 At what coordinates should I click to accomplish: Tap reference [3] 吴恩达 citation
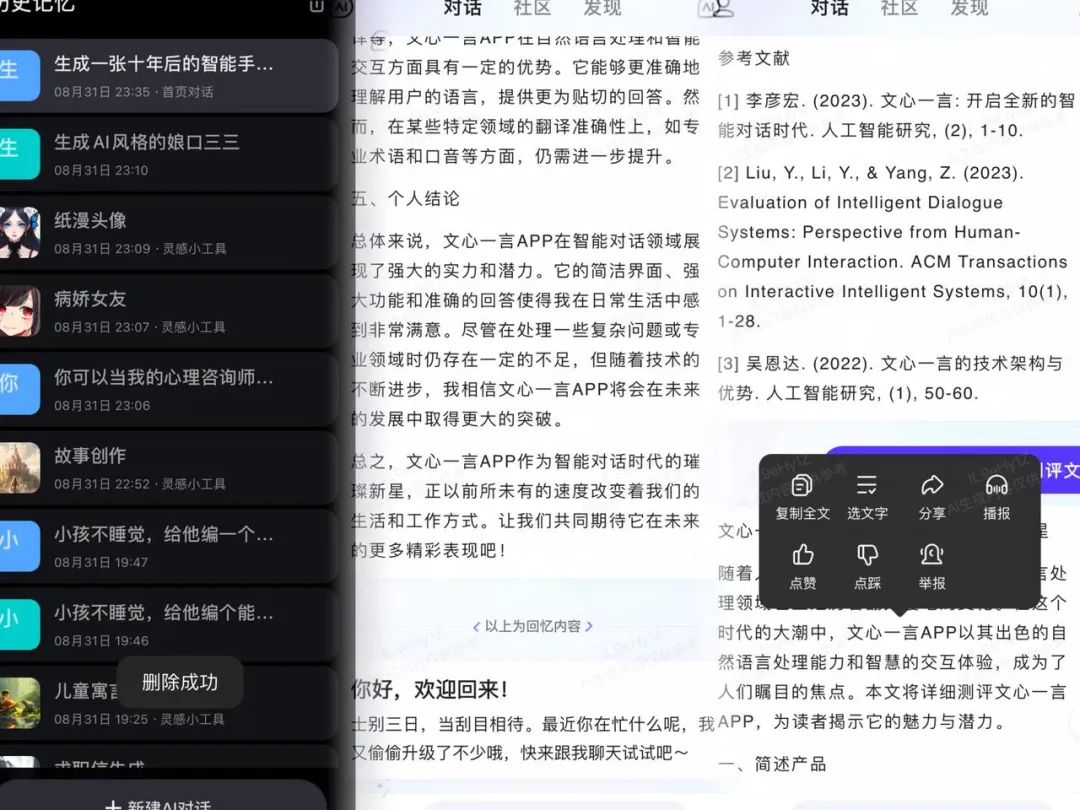891,378
